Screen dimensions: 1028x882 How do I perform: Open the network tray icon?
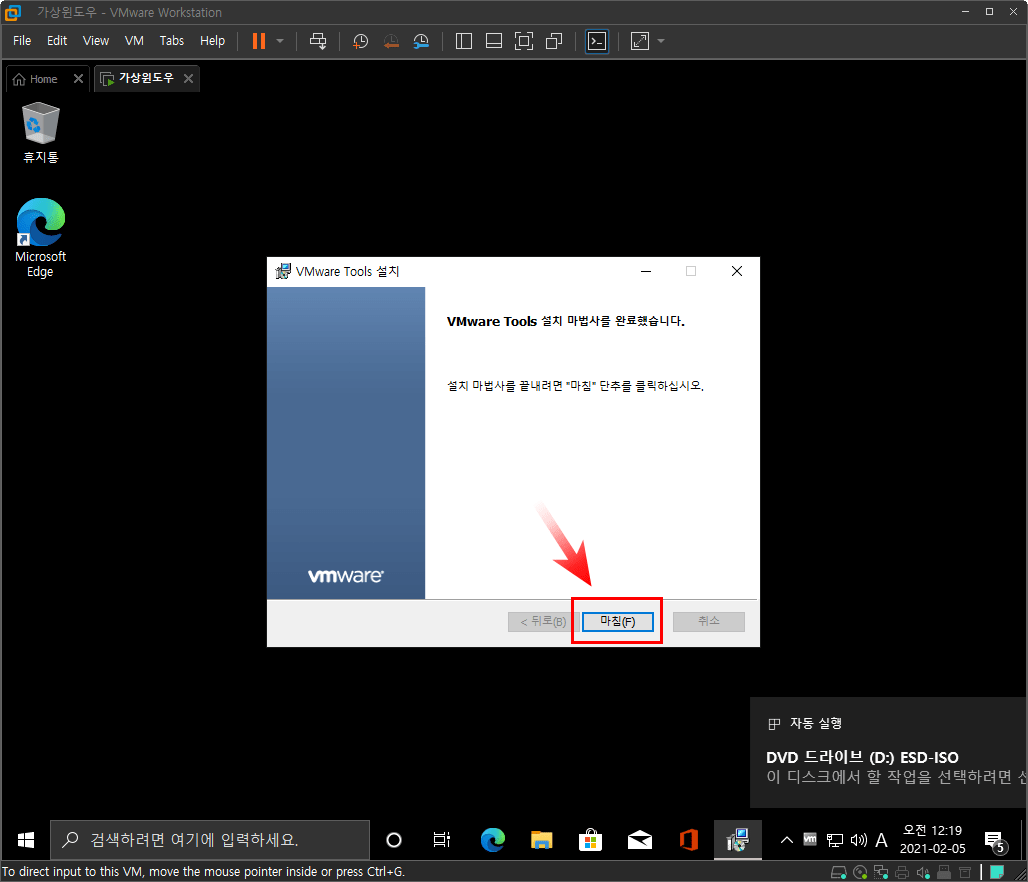pyautogui.click(x=835, y=839)
